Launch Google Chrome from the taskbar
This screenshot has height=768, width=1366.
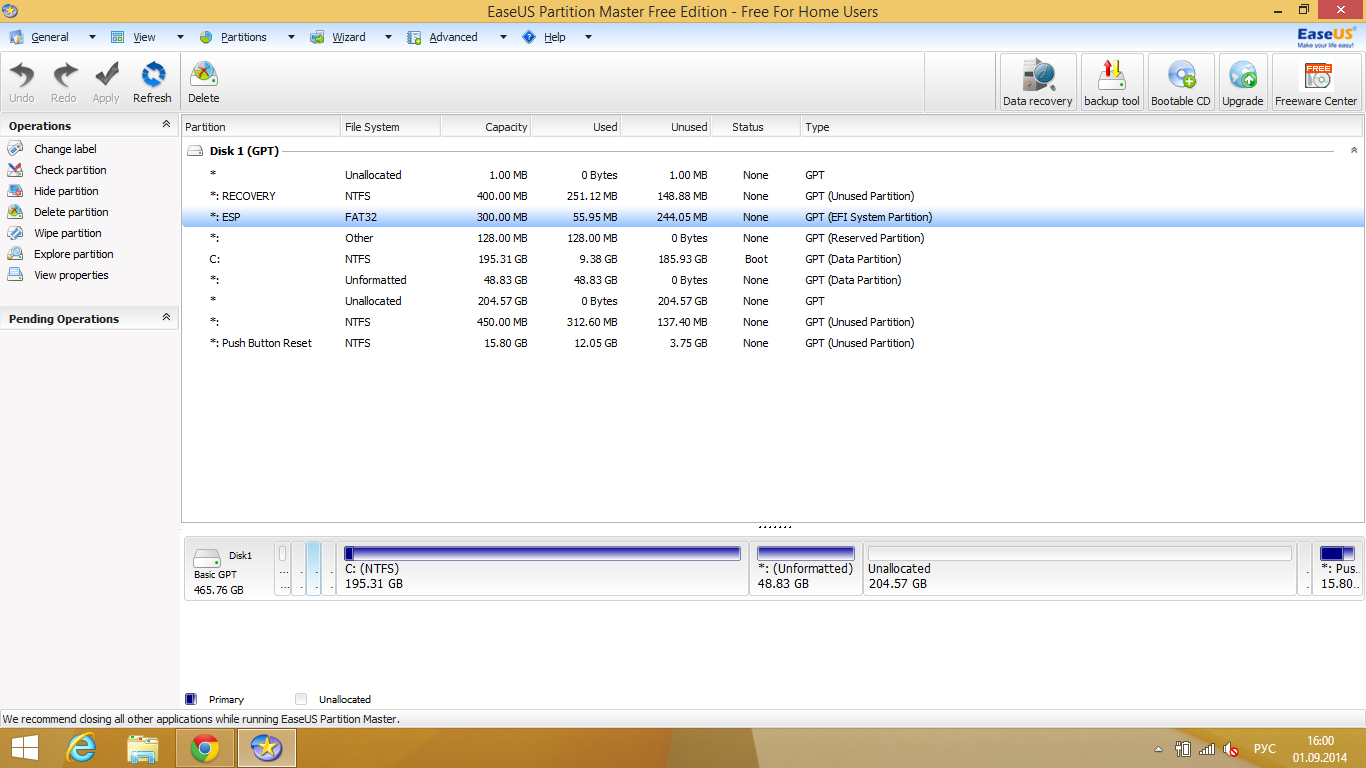coord(205,748)
